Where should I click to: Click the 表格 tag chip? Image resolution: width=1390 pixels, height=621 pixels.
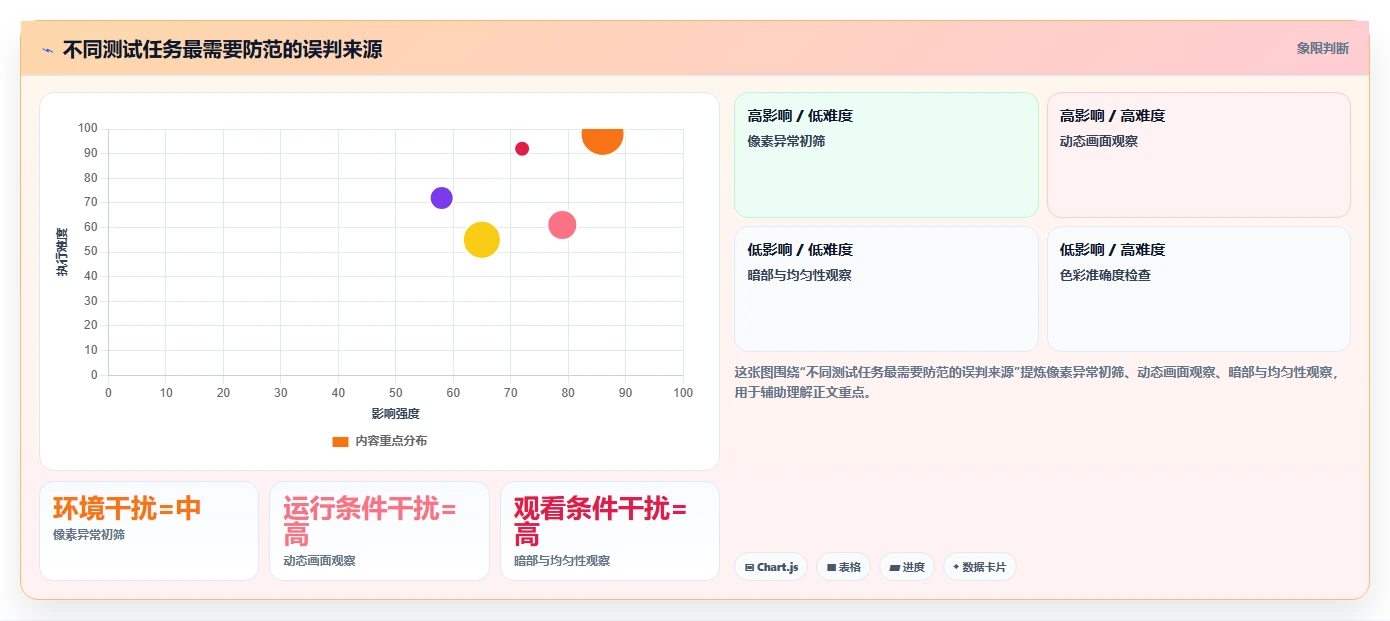844,567
